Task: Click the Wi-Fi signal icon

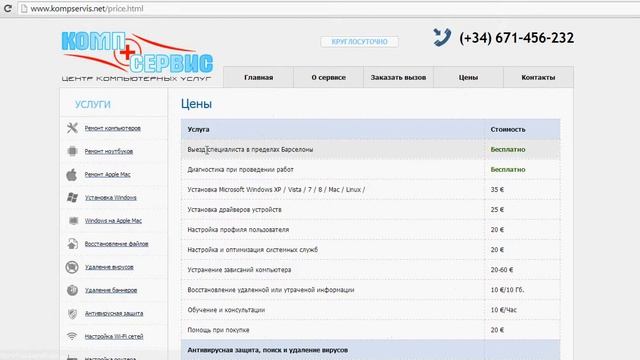Action: (72, 336)
